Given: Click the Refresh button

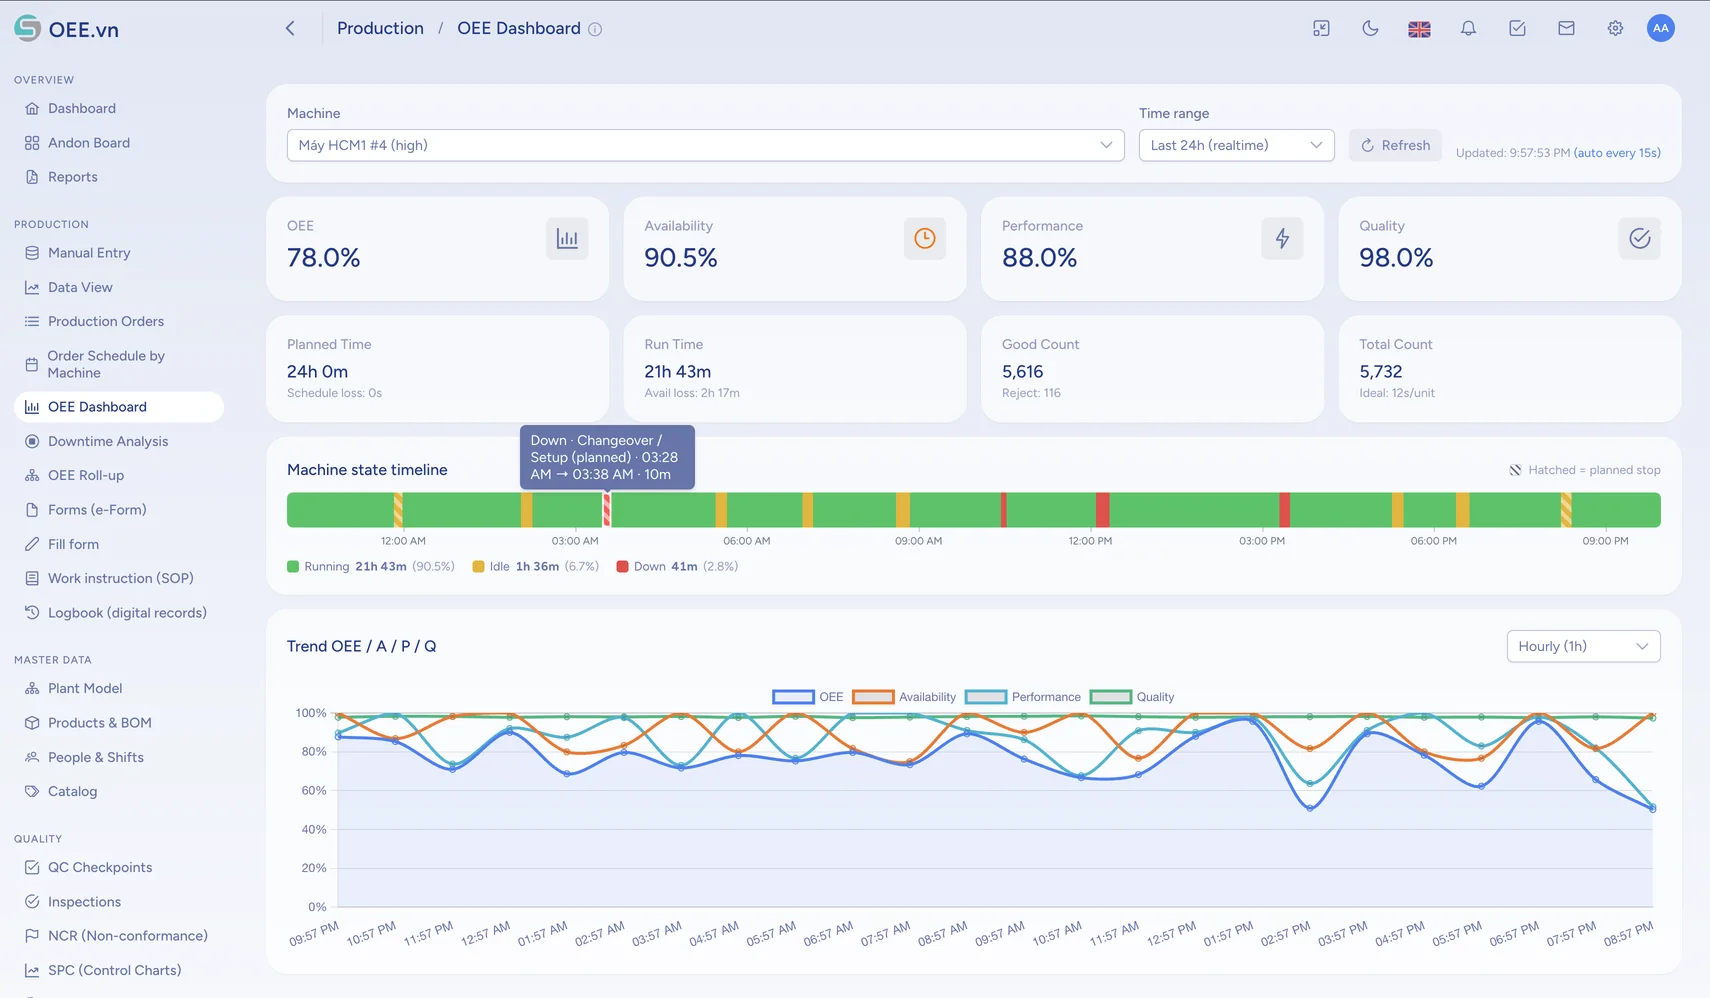Looking at the screenshot, I should (x=1395, y=145).
